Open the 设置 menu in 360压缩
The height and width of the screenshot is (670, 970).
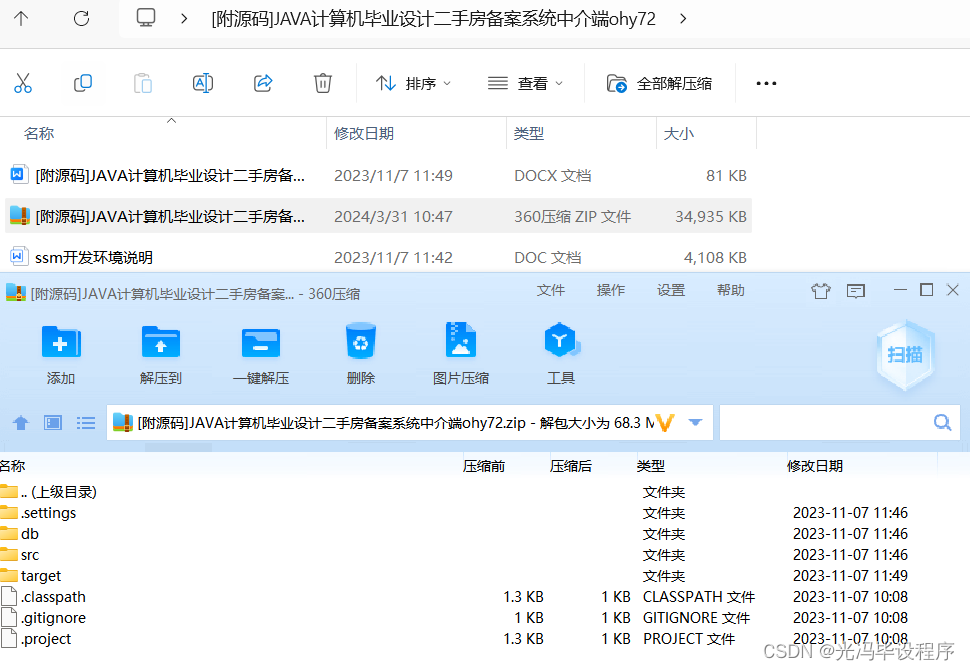tap(671, 290)
